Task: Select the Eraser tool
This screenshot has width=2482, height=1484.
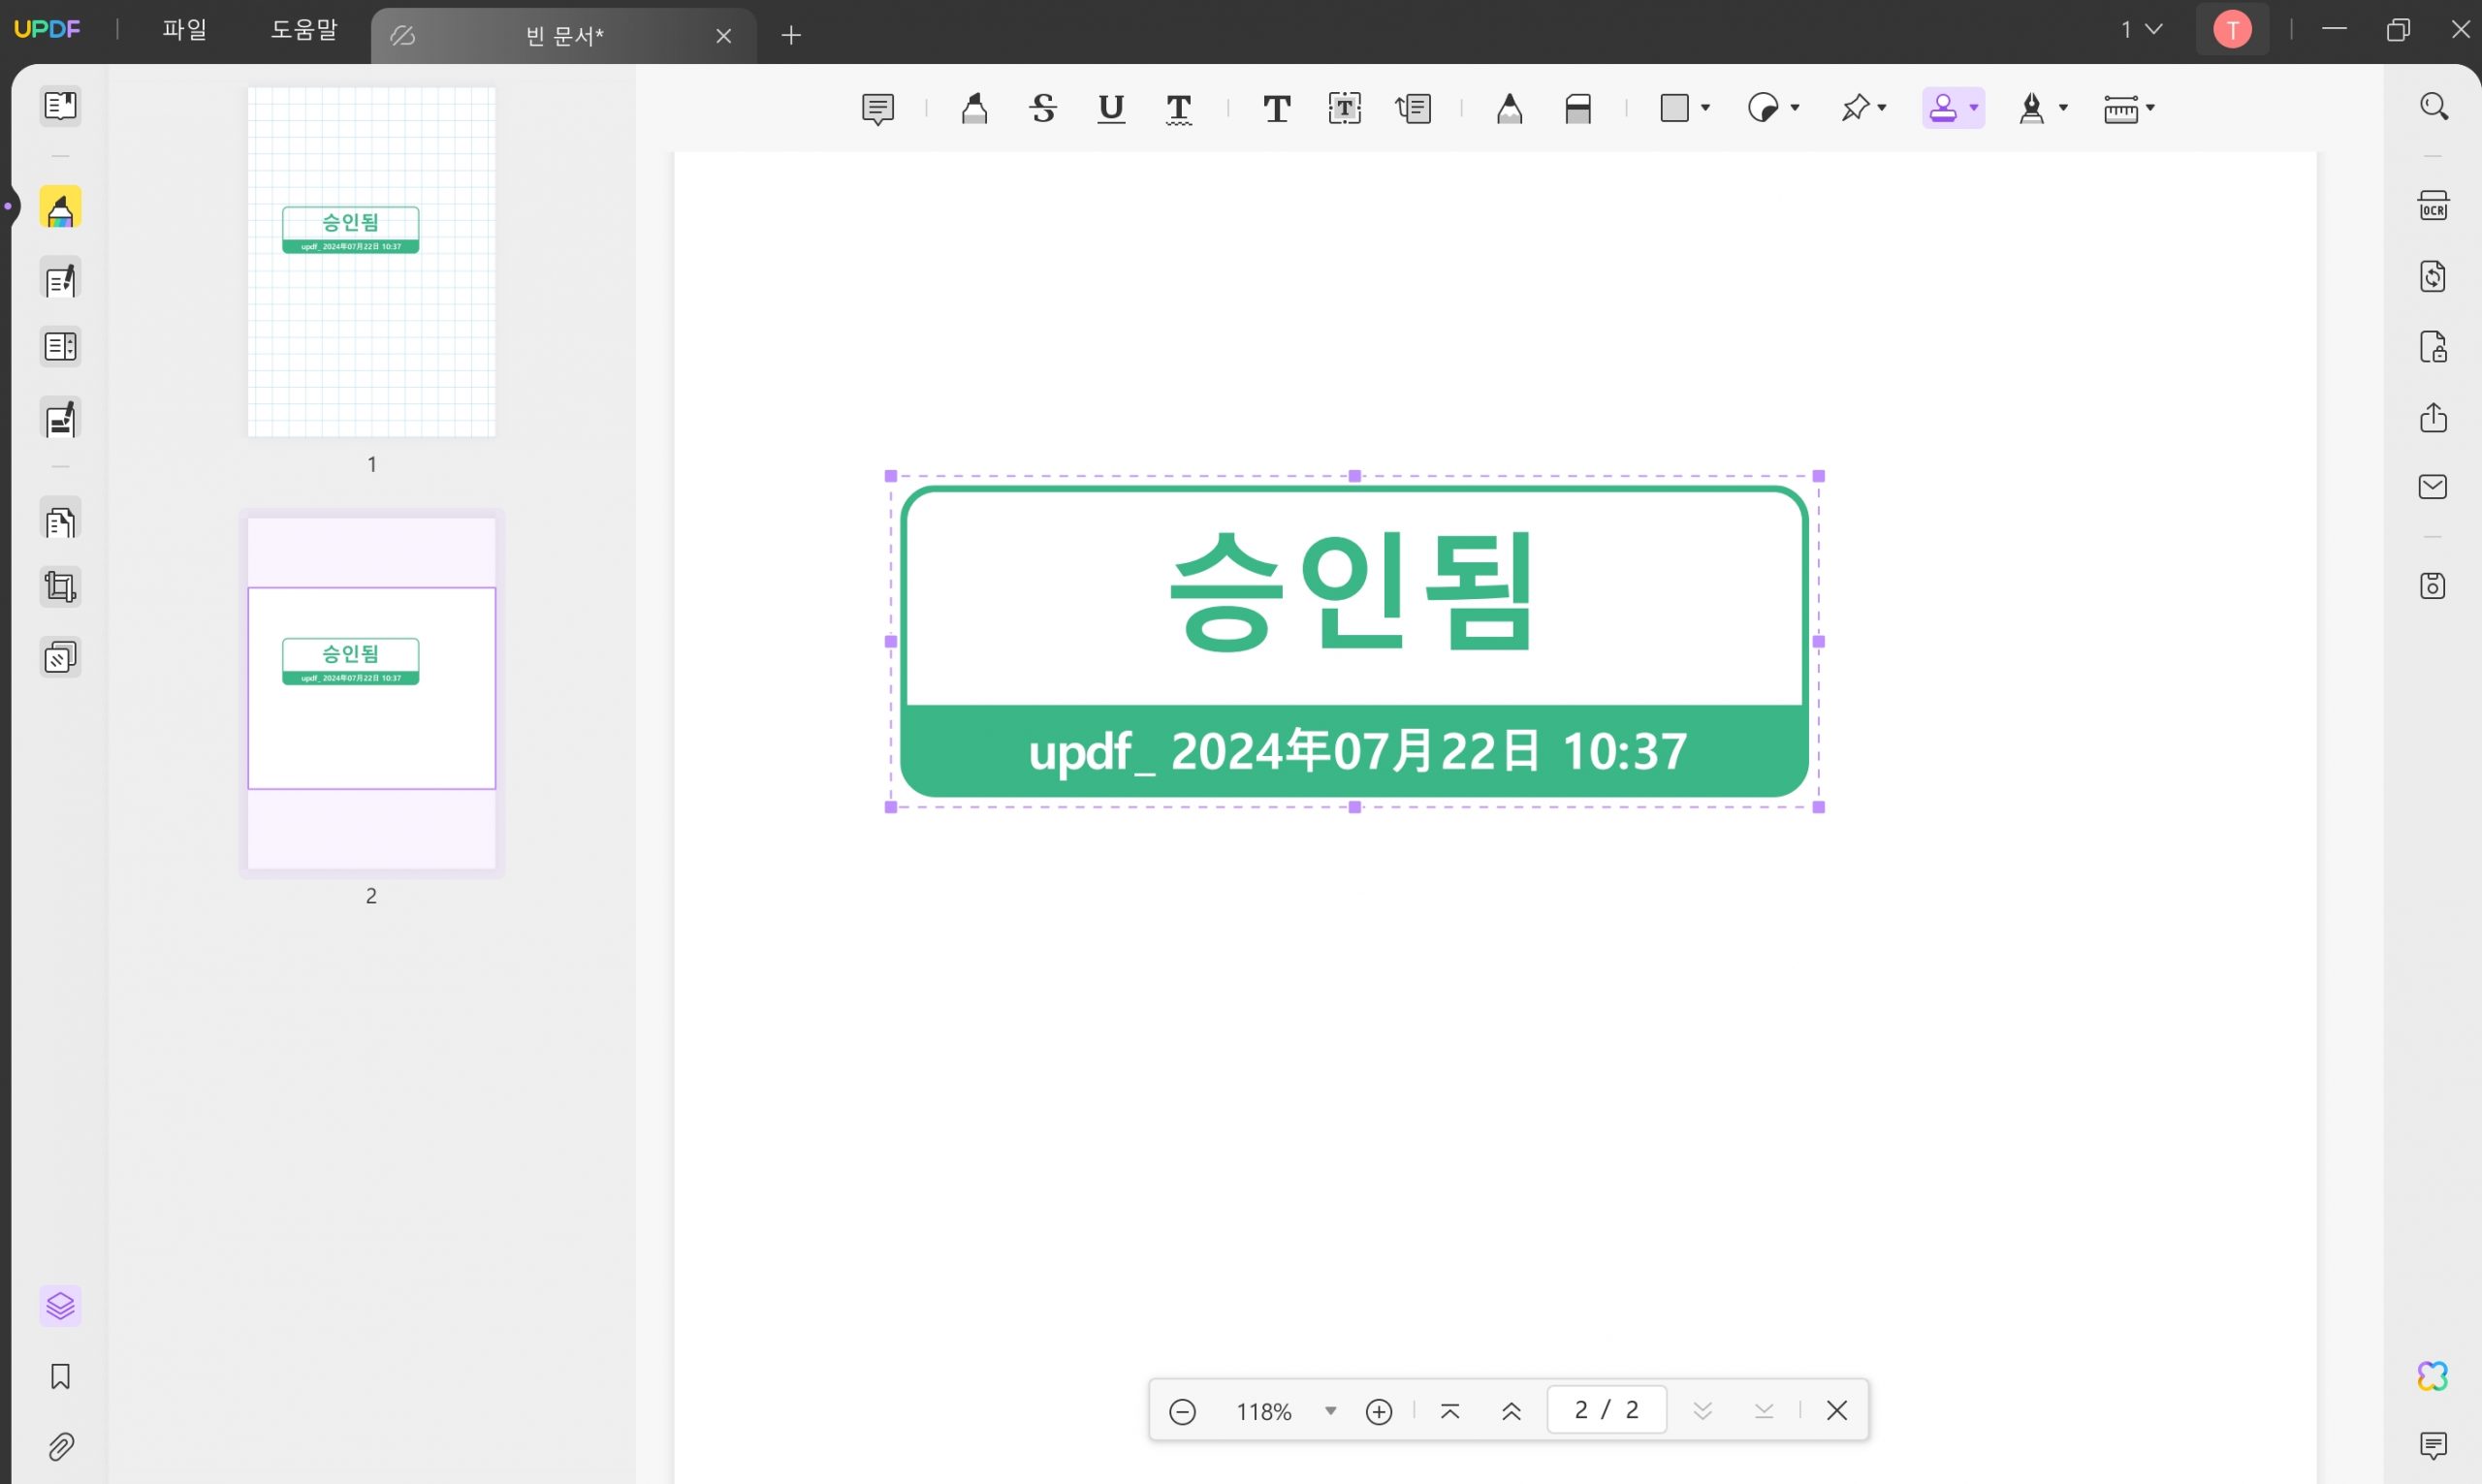Action: click(x=1578, y=108)
